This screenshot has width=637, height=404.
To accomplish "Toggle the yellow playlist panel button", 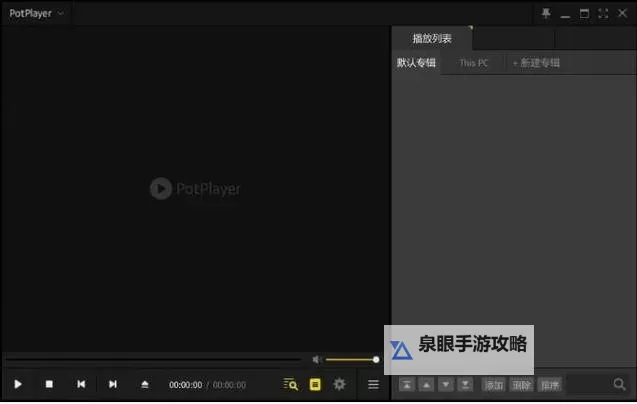I will click(315, 384).
